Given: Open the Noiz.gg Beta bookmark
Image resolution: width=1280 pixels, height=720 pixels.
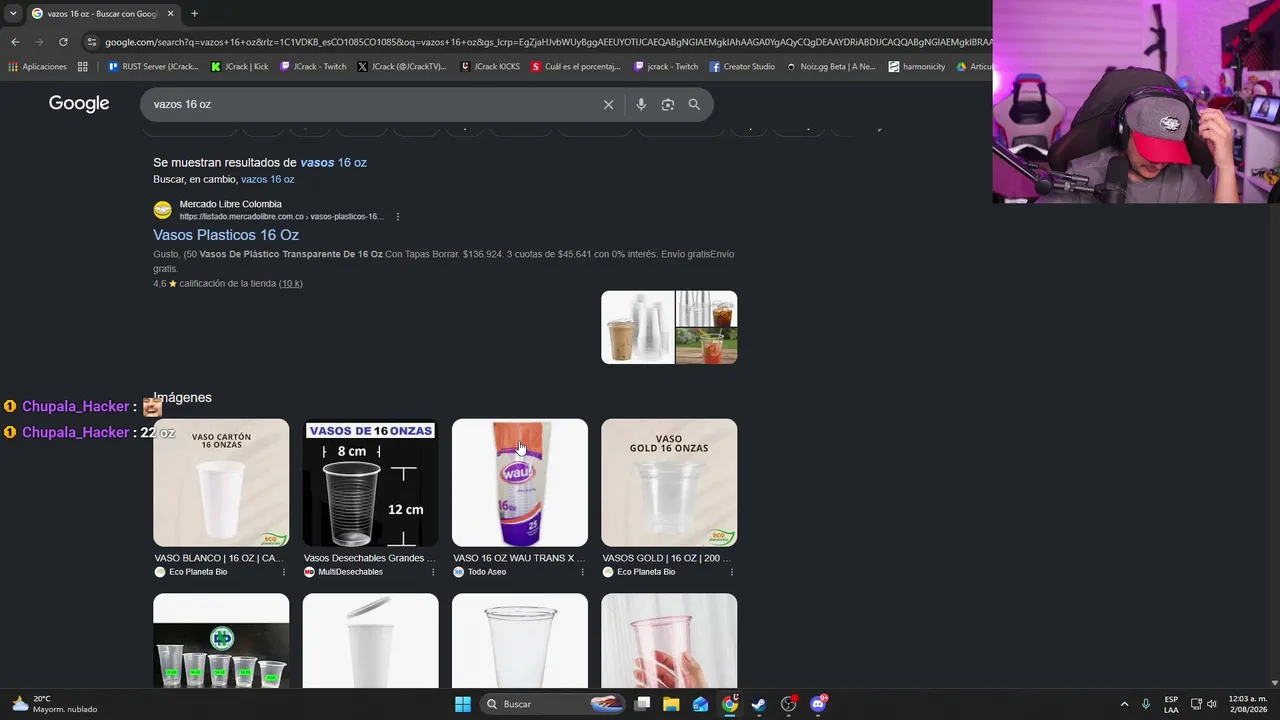Looking at the screenshot, I should tap(831, 67).
